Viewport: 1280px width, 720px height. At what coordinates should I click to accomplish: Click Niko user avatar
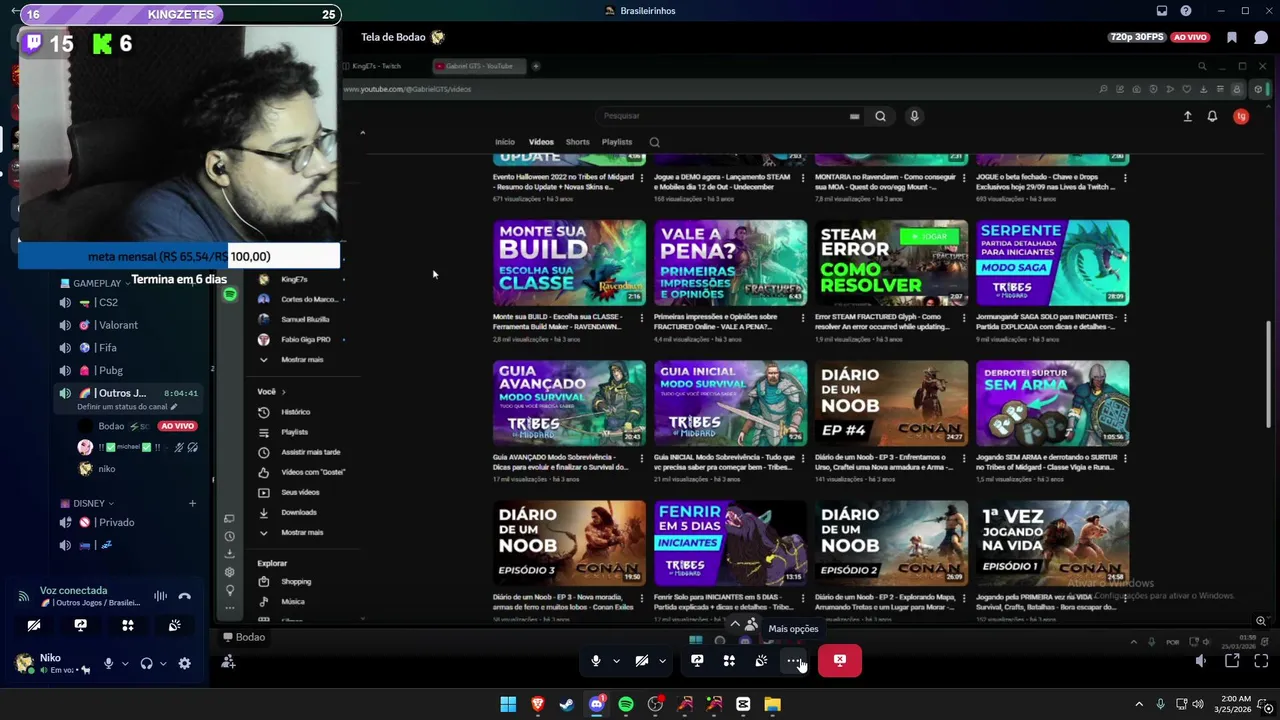point(24,662)
